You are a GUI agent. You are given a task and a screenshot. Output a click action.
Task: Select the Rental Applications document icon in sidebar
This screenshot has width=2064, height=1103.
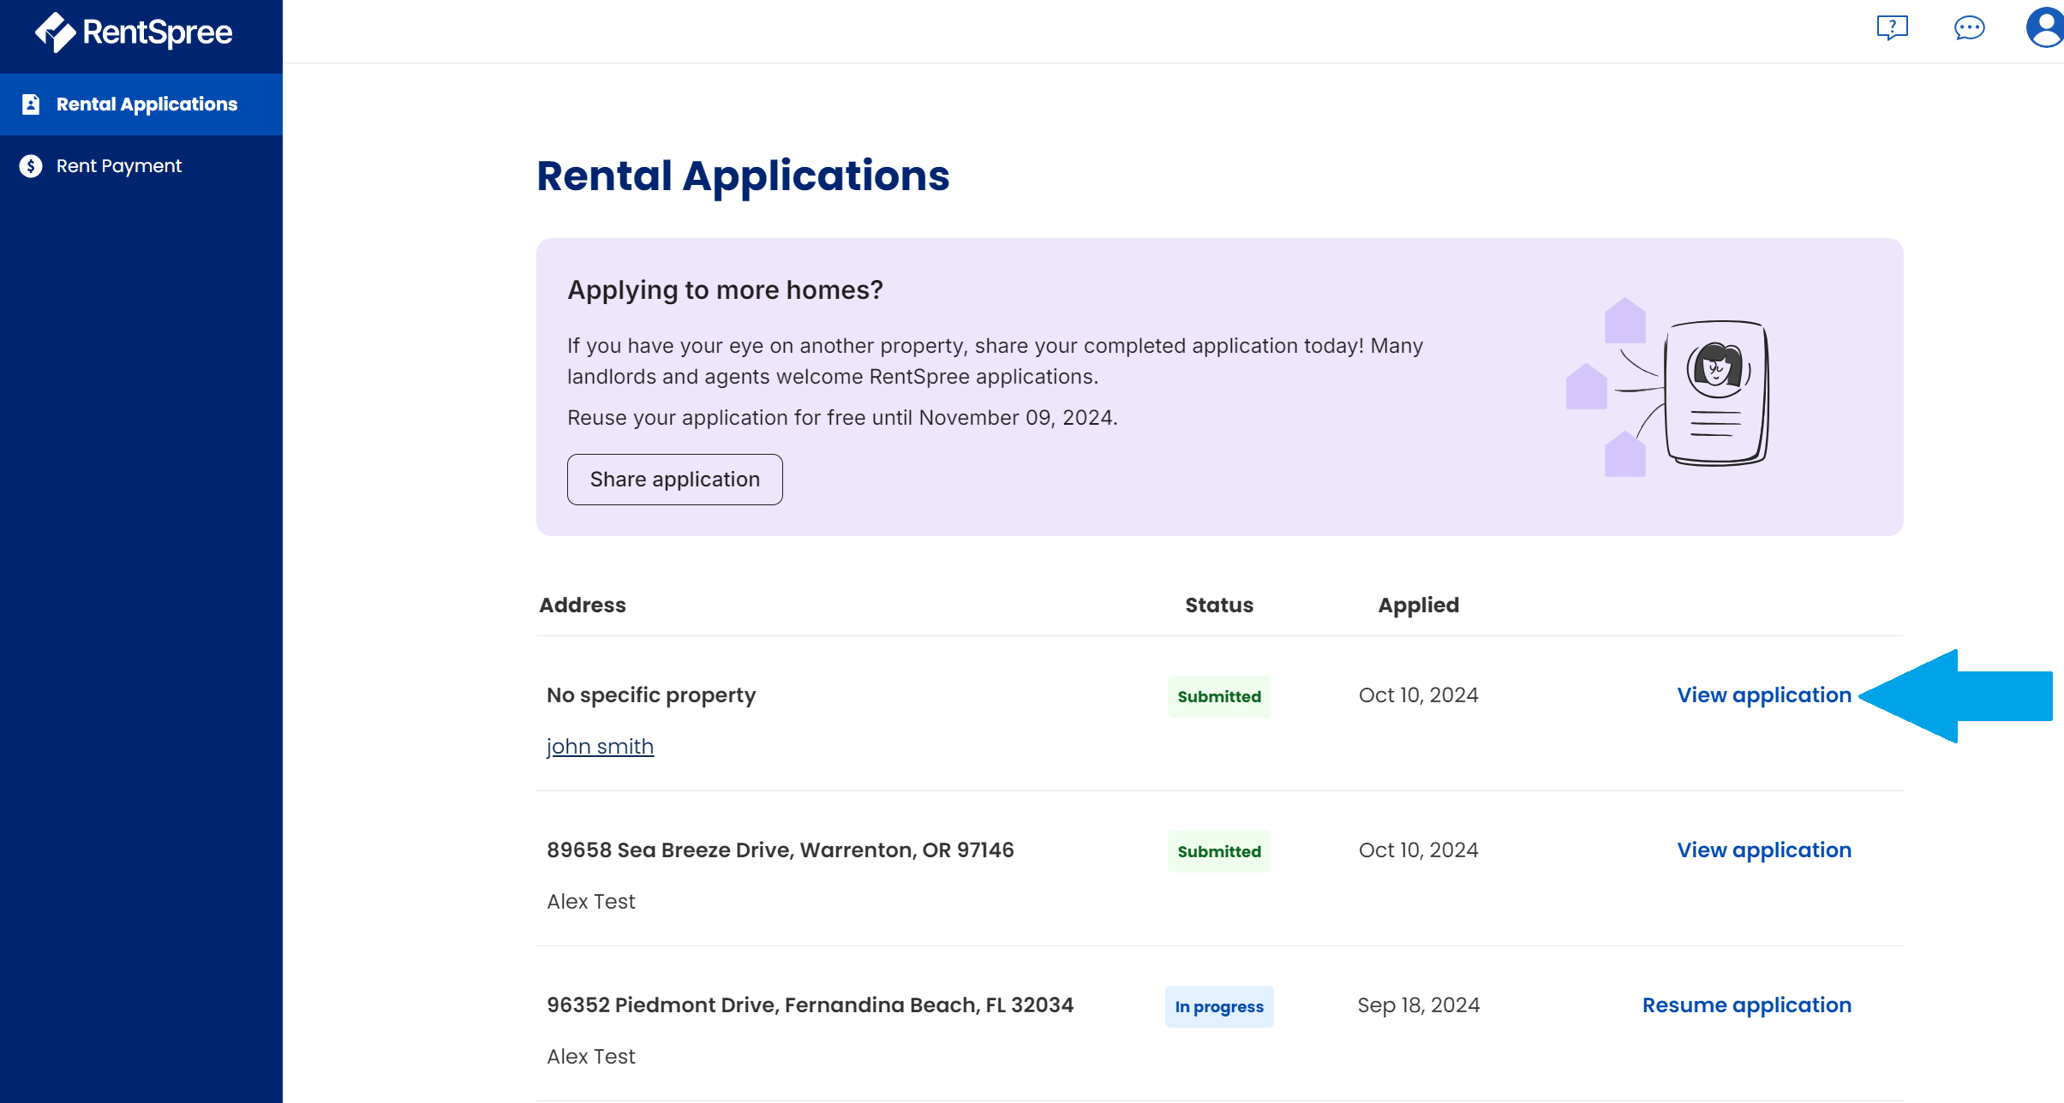point(31,103)
